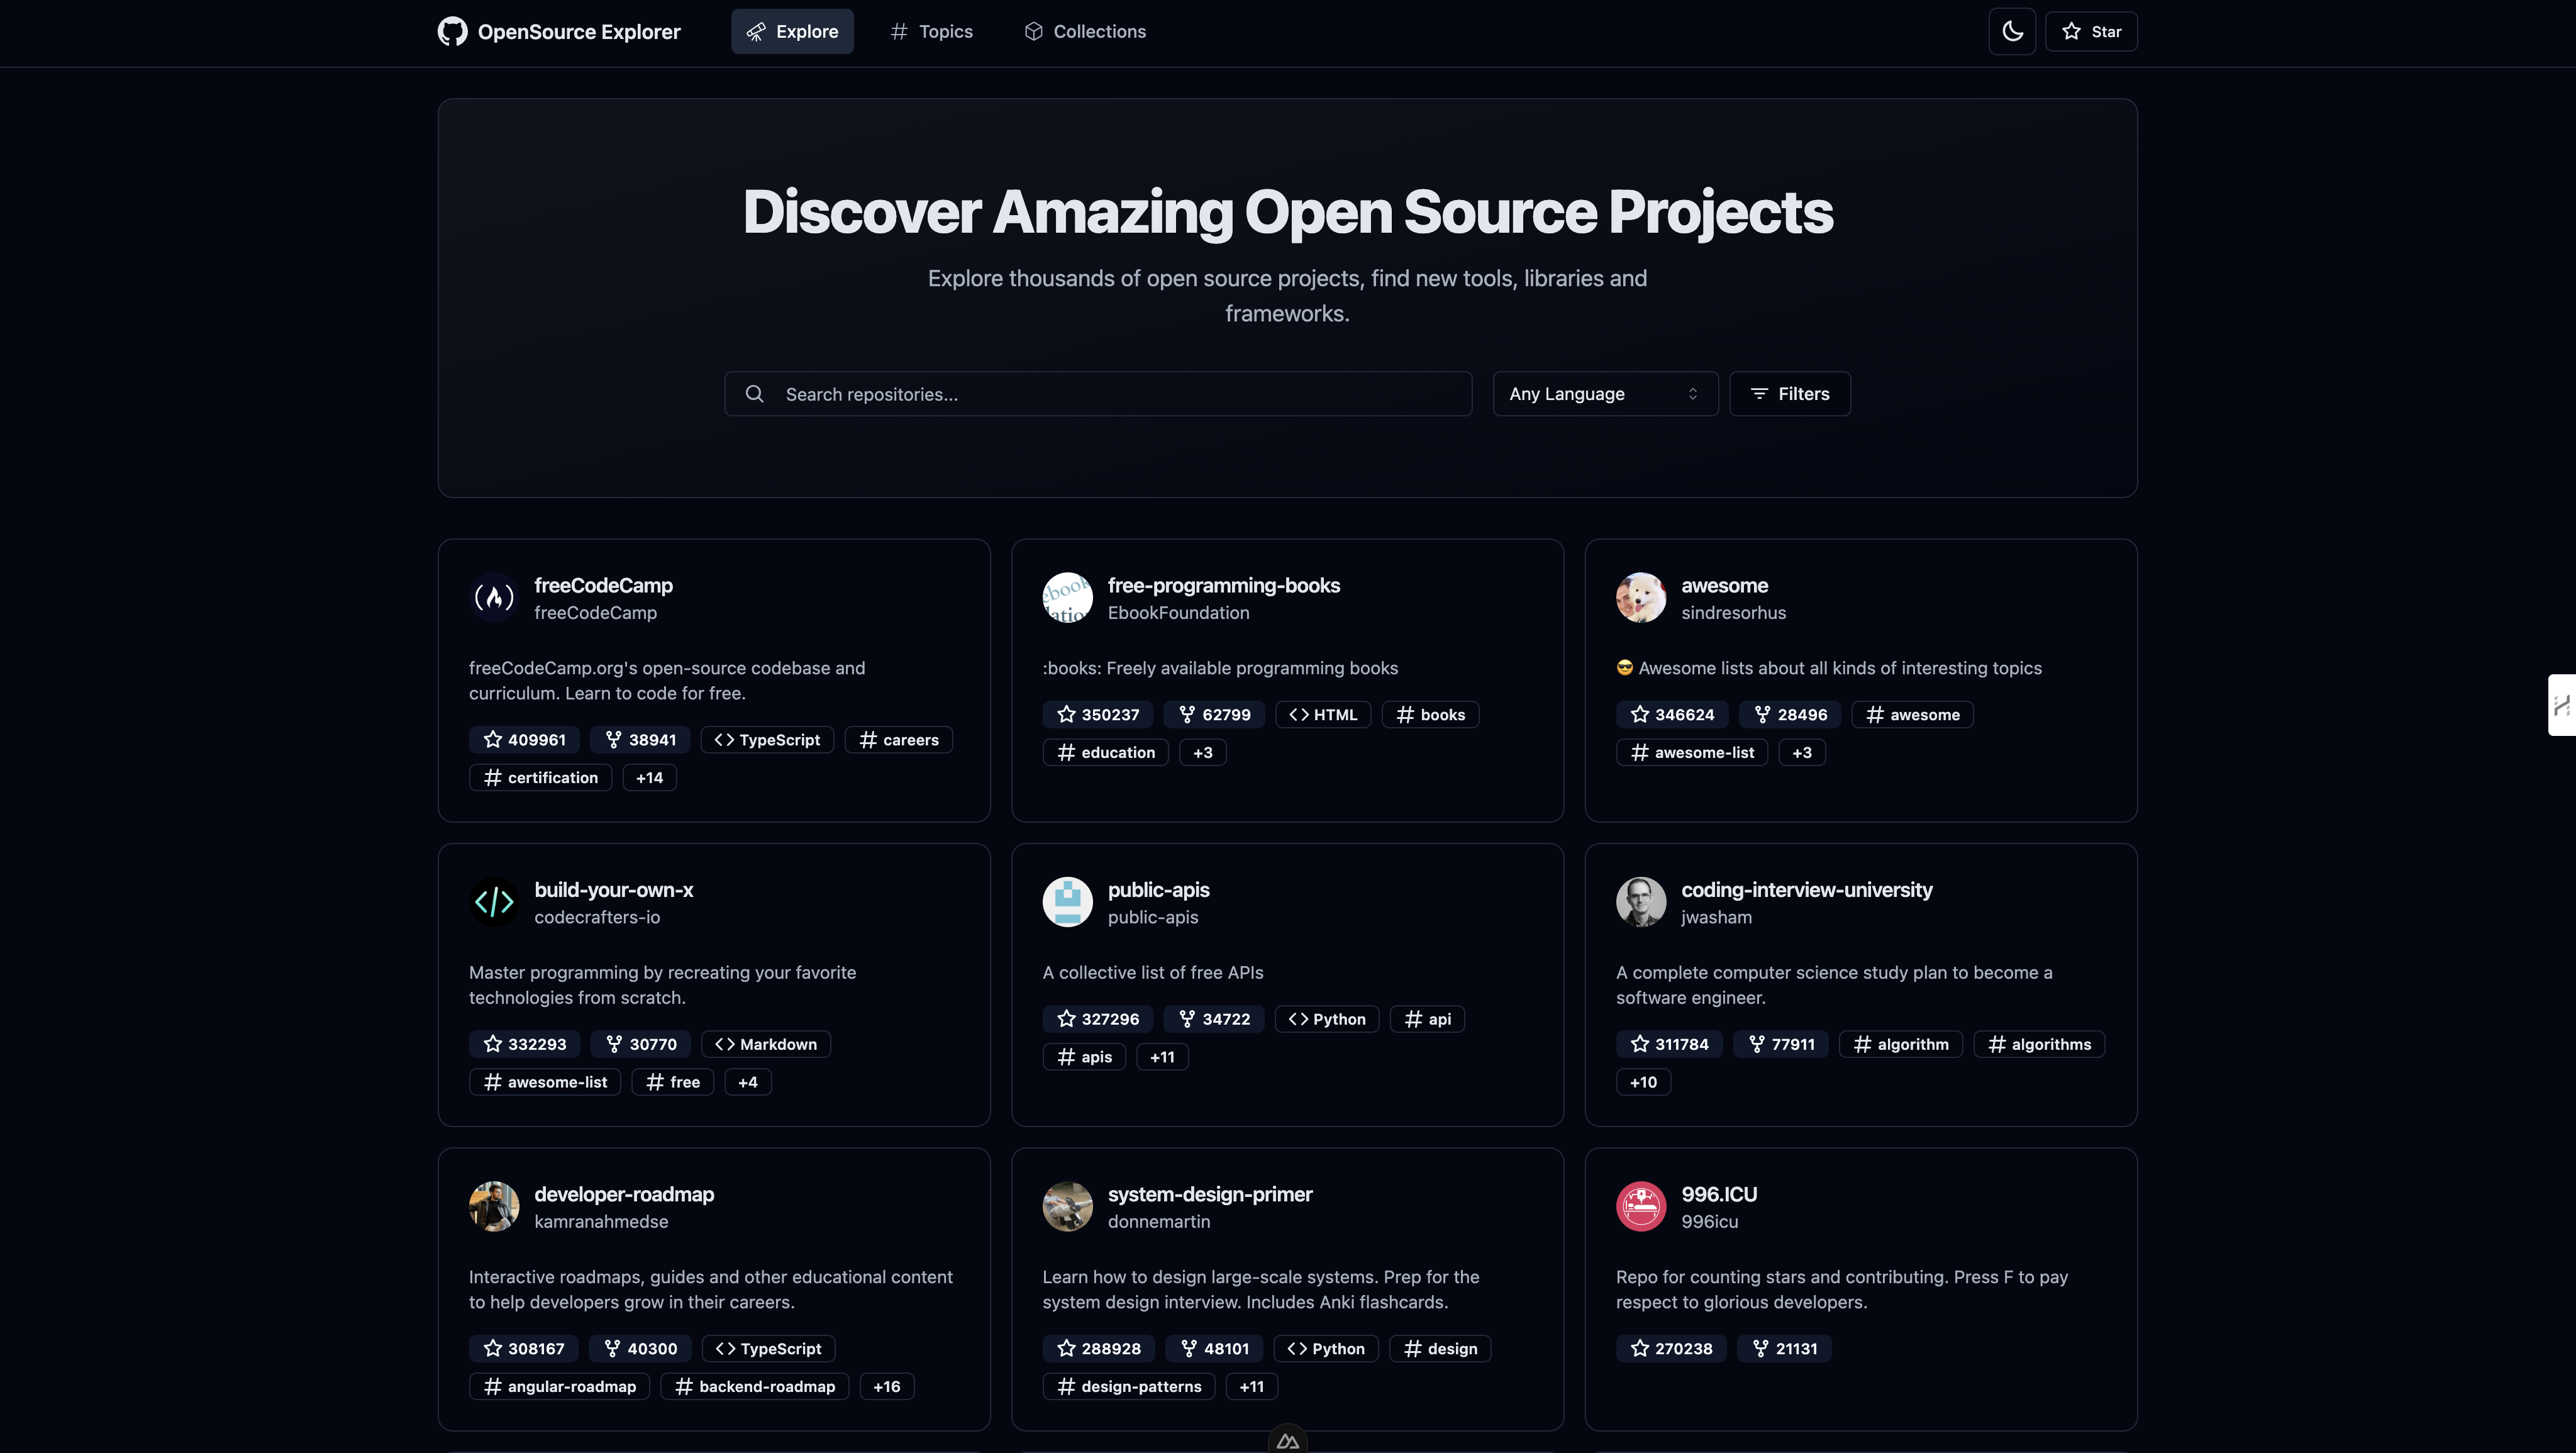Select the free topic tag
This screenshot has width=2576, height=1453.
(673, 1082)
